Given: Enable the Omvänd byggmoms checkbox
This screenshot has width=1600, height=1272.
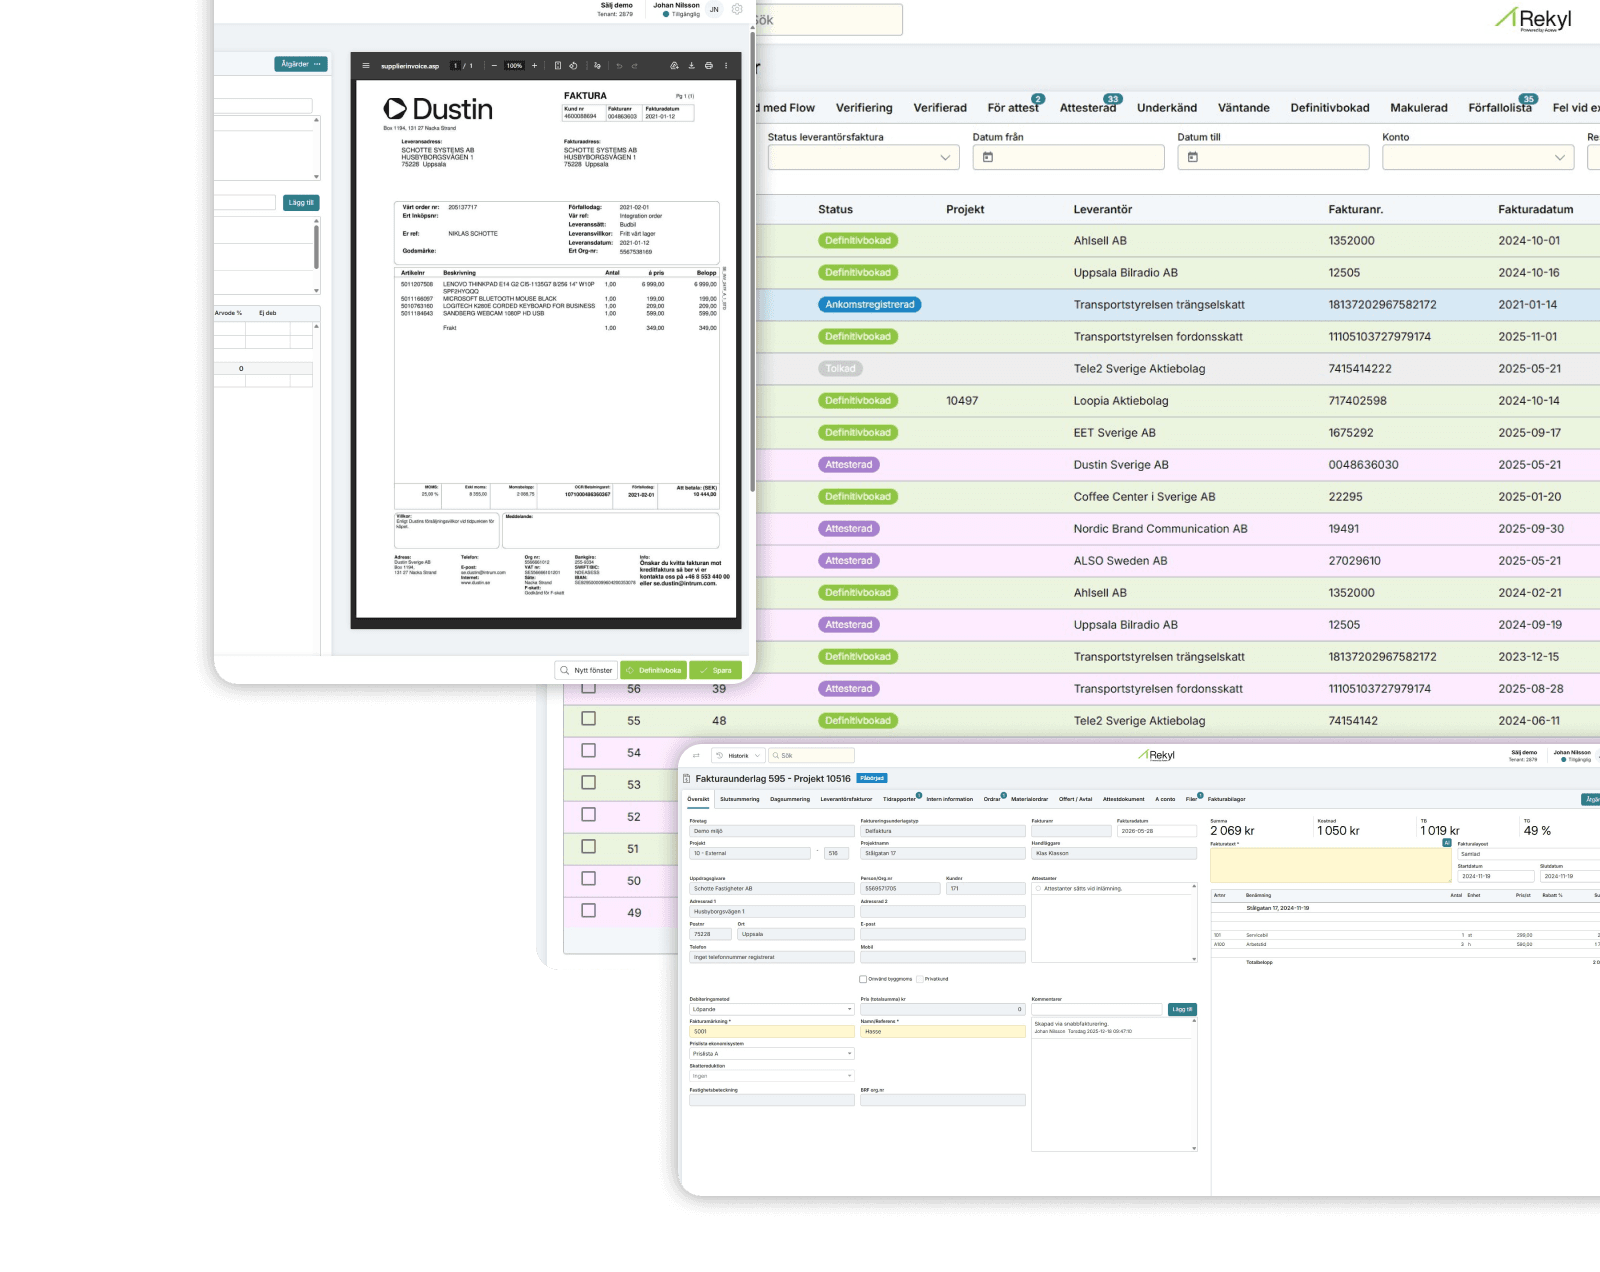Looking at the screenshot, I should (x=863, y=979).
